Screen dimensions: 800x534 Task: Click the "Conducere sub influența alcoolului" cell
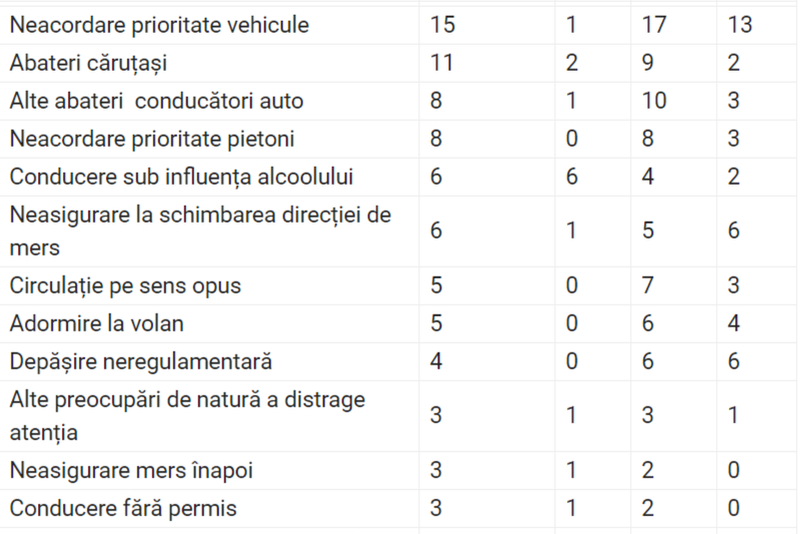coord(181,177)
